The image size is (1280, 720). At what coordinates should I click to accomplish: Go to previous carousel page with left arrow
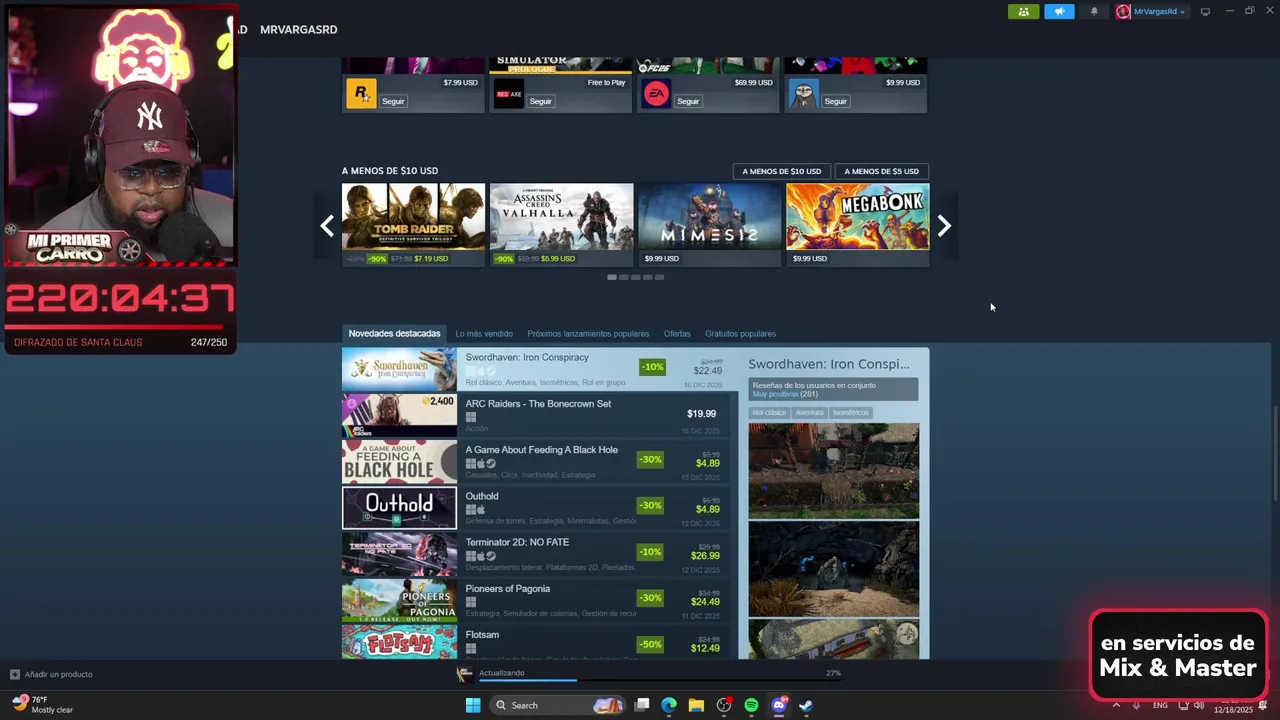(x=327, y=226)
